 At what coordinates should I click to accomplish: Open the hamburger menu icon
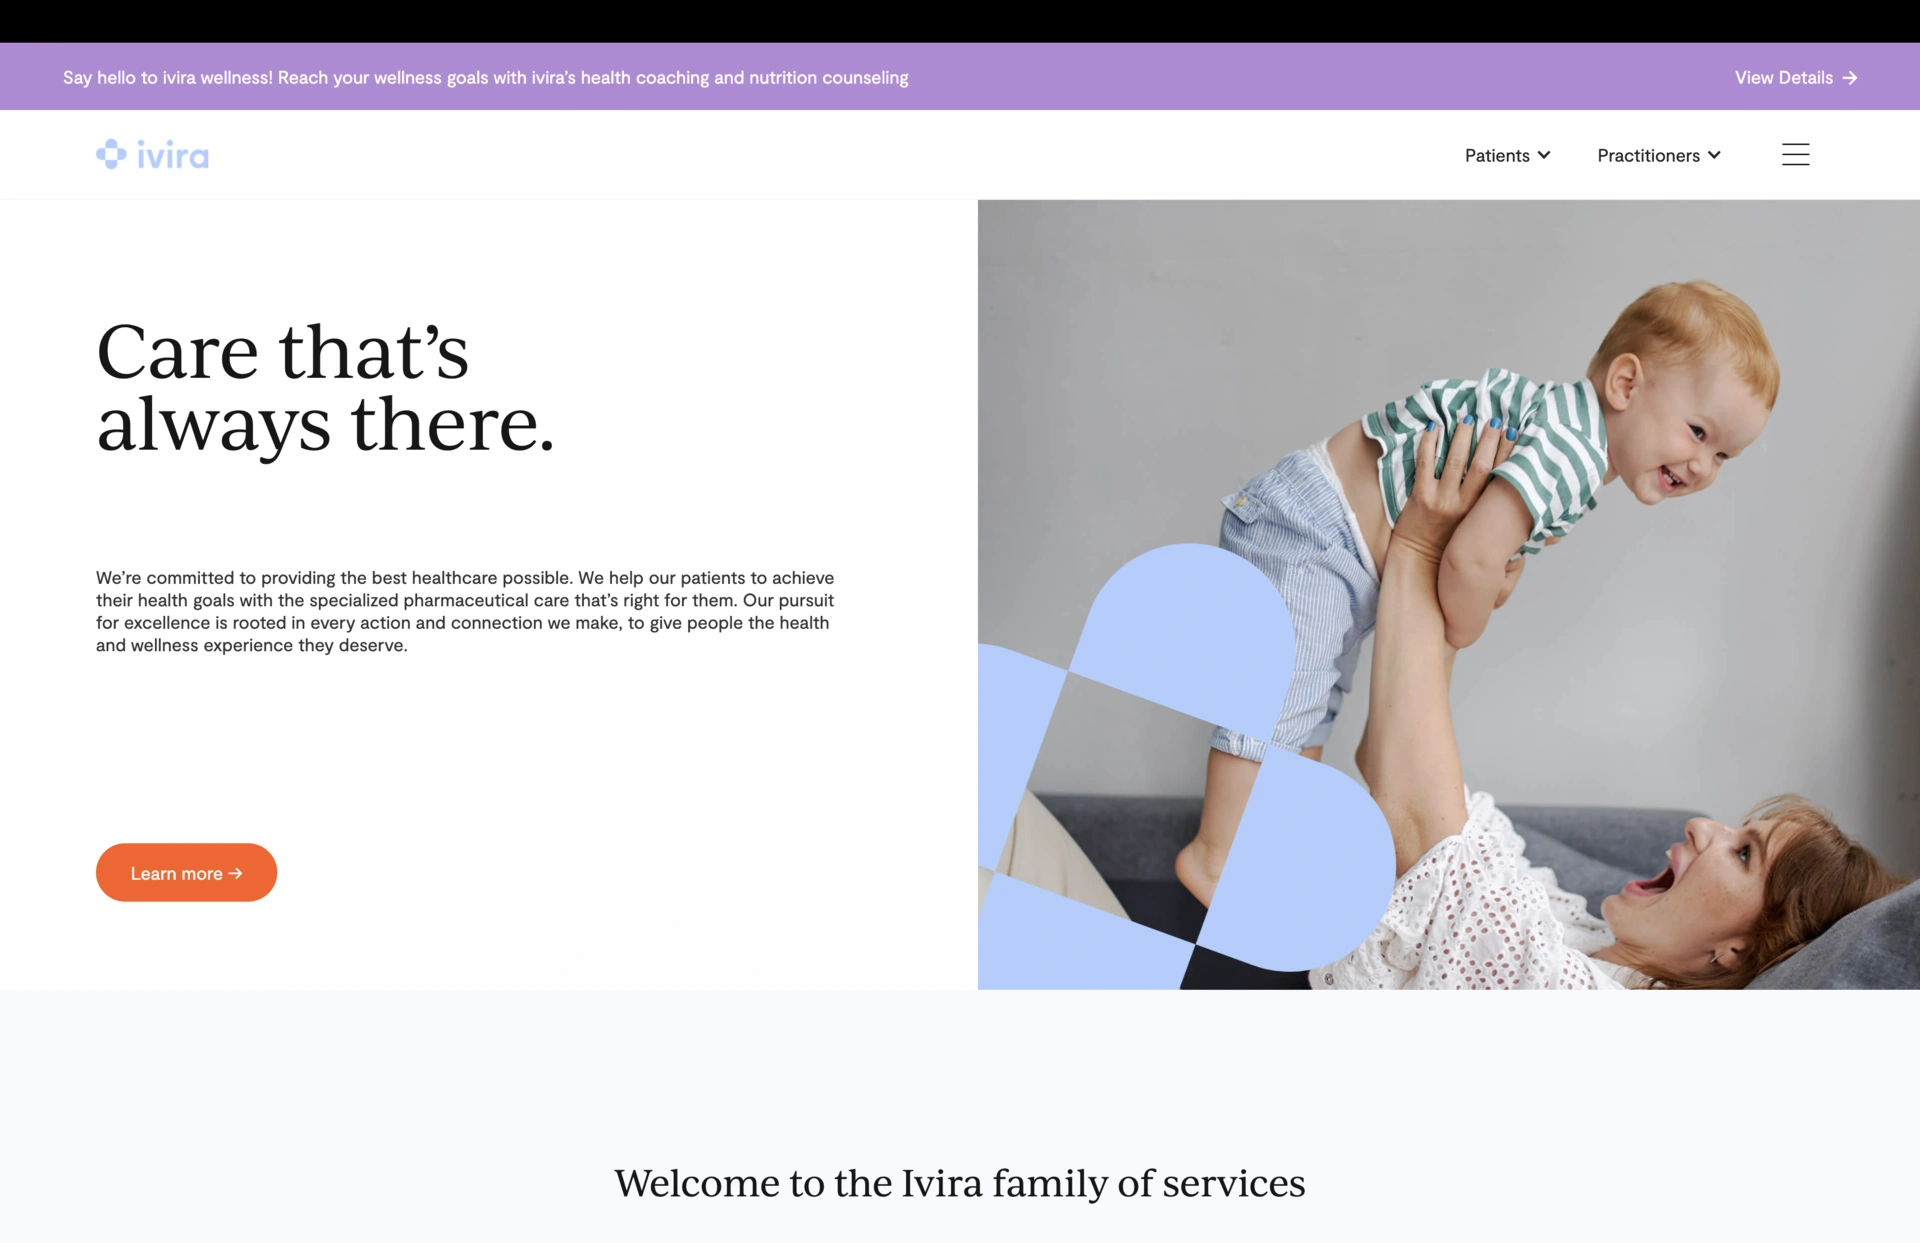(1795, 155)
